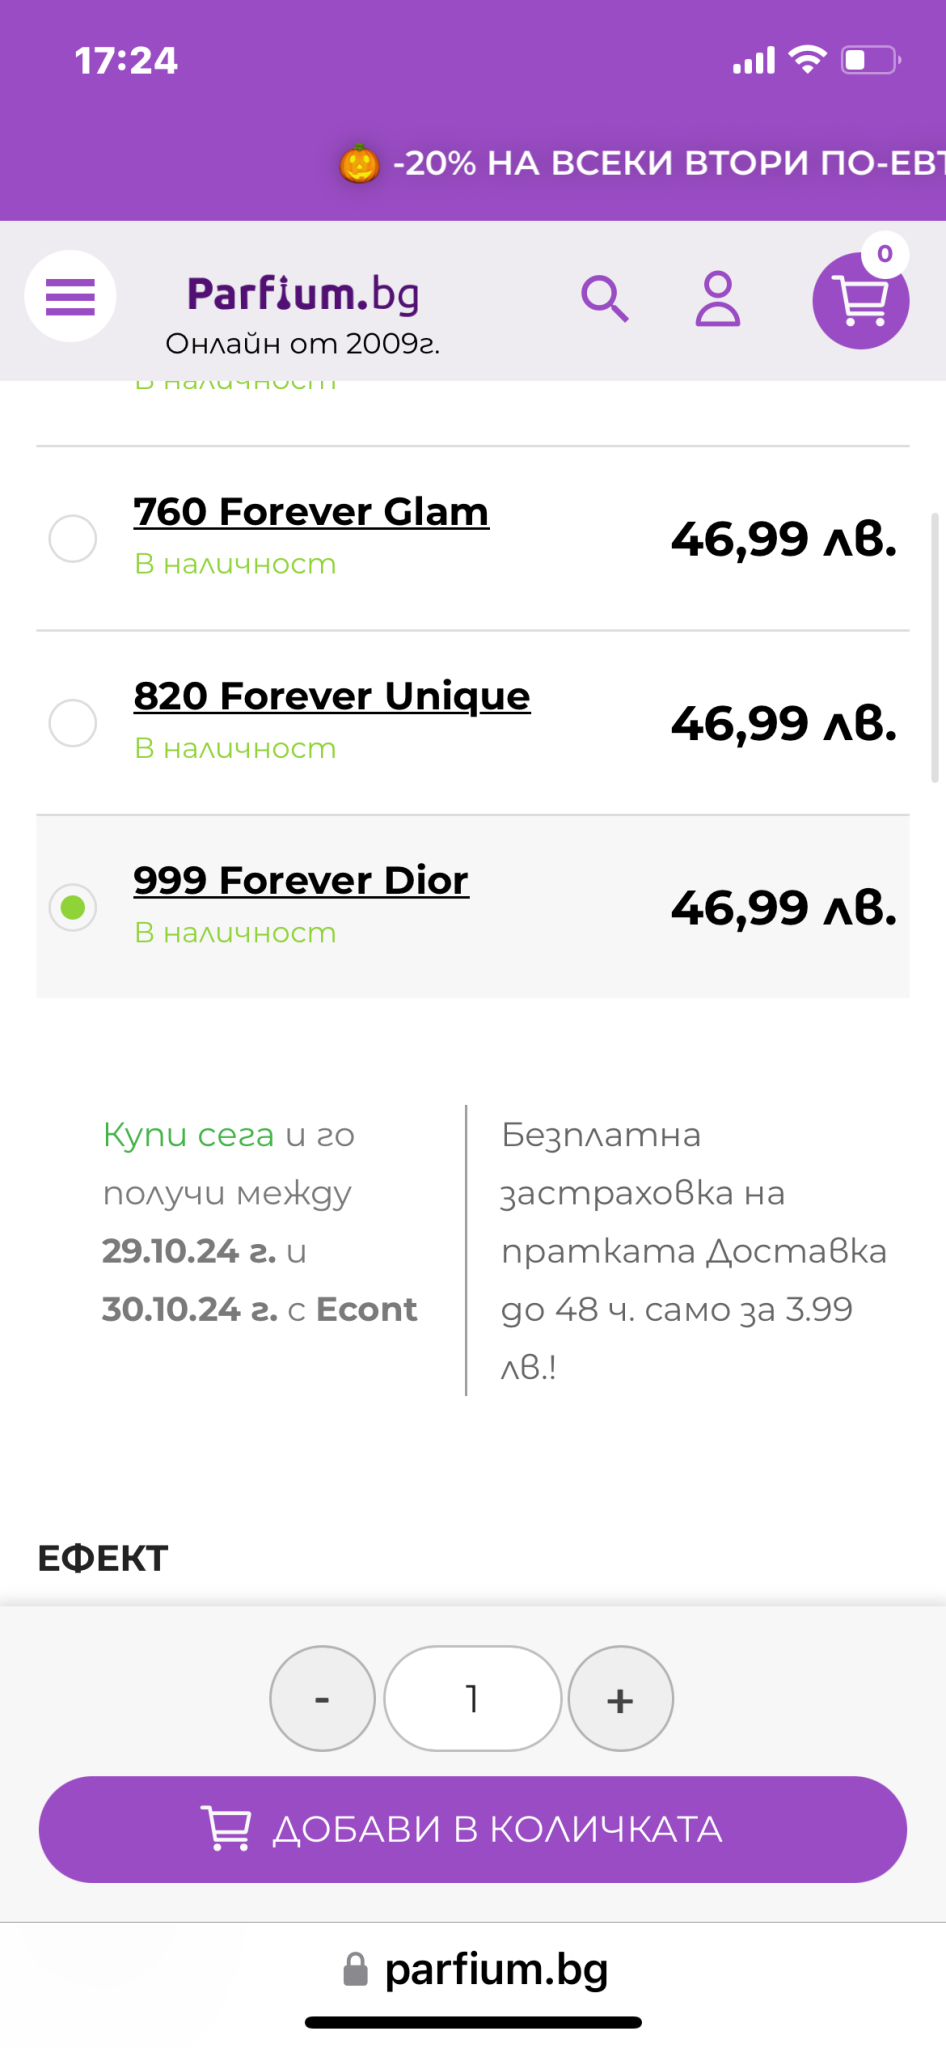Open the user account icon
The width and height of the screenshot is (946, 2048).
tap(717, 298)
